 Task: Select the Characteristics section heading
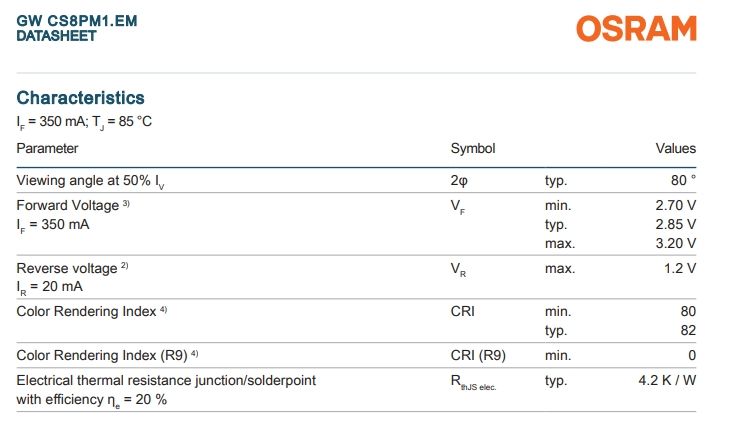coord(81,98)
